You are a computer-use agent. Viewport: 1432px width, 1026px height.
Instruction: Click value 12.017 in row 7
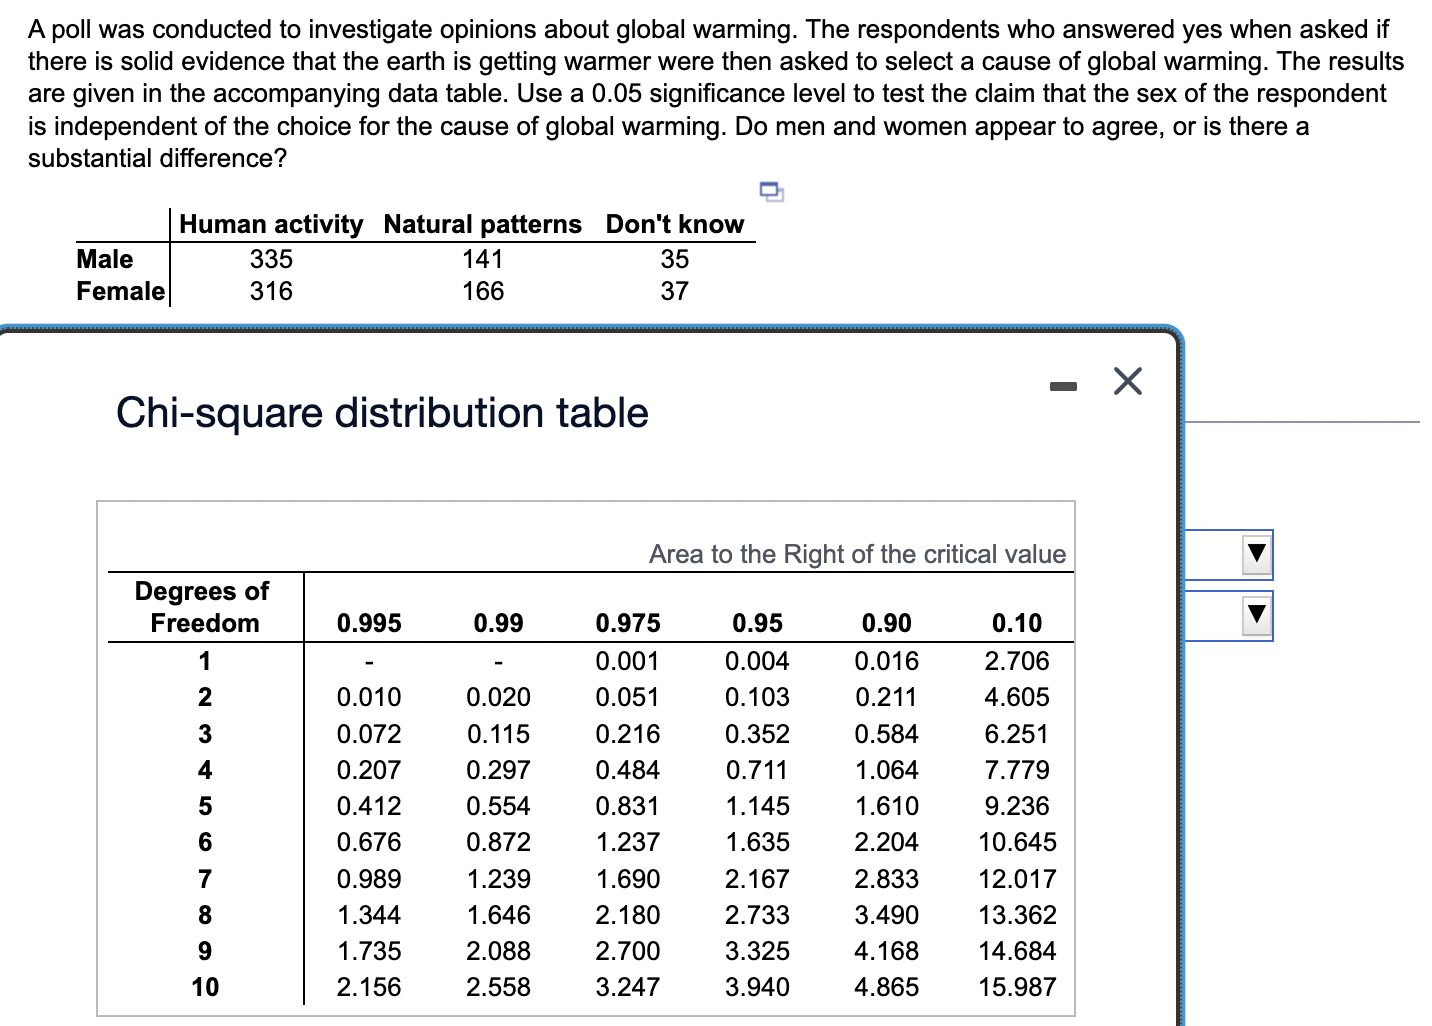coord(1017,879)
